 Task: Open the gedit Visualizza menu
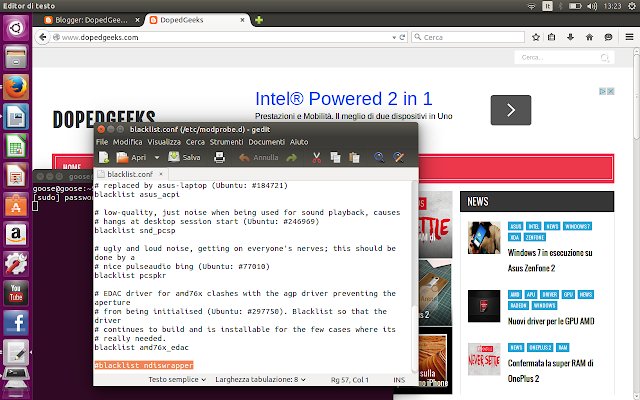[164, 142]
